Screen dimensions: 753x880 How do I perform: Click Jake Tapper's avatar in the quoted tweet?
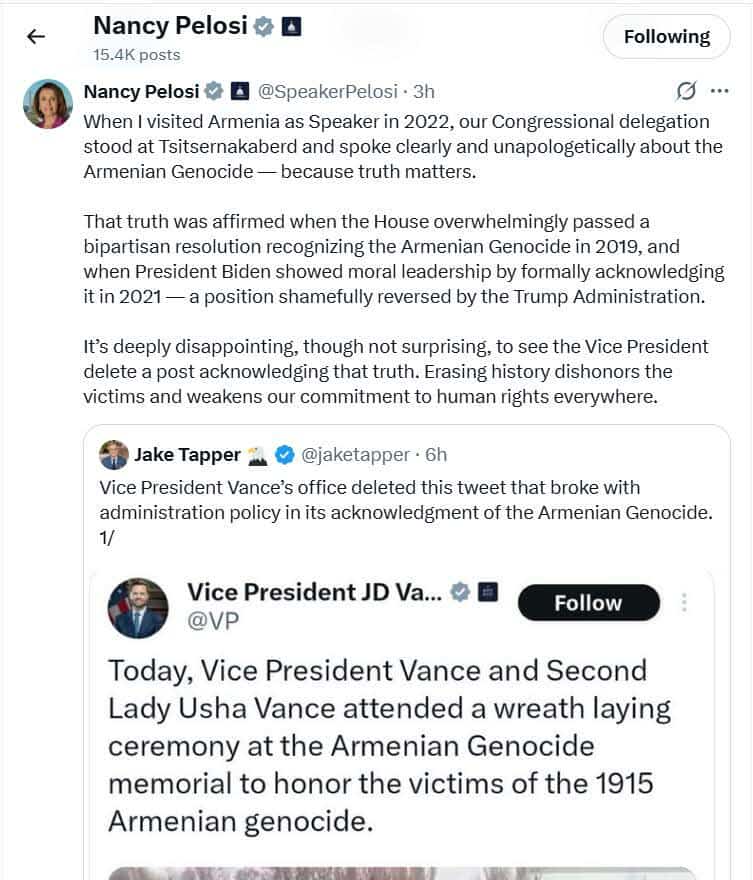tap(113, 455)
